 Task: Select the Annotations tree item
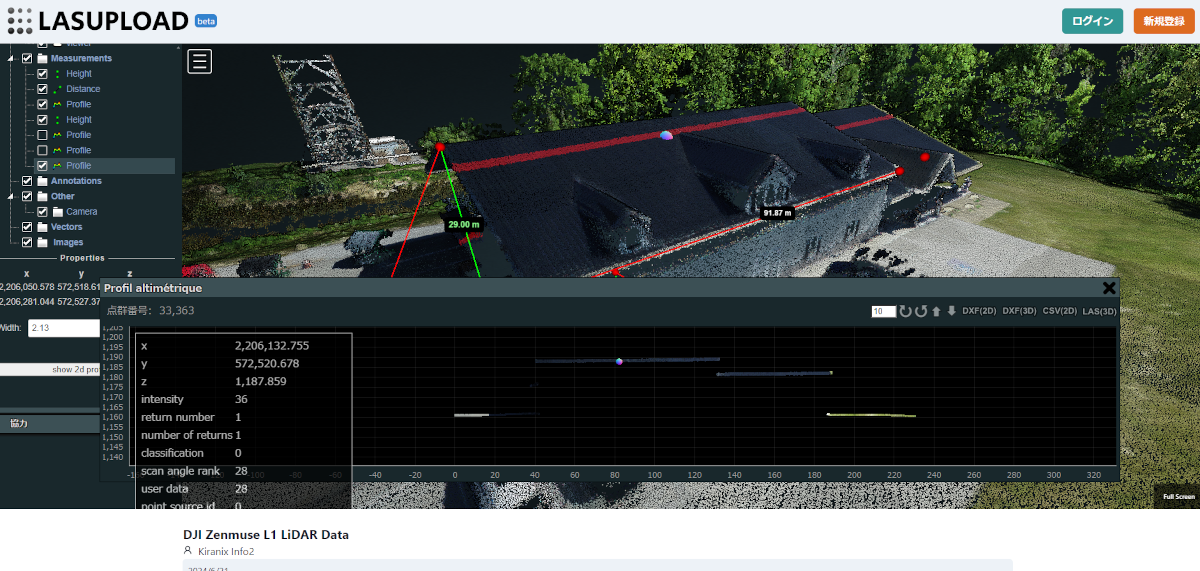(x=76, y=181)
